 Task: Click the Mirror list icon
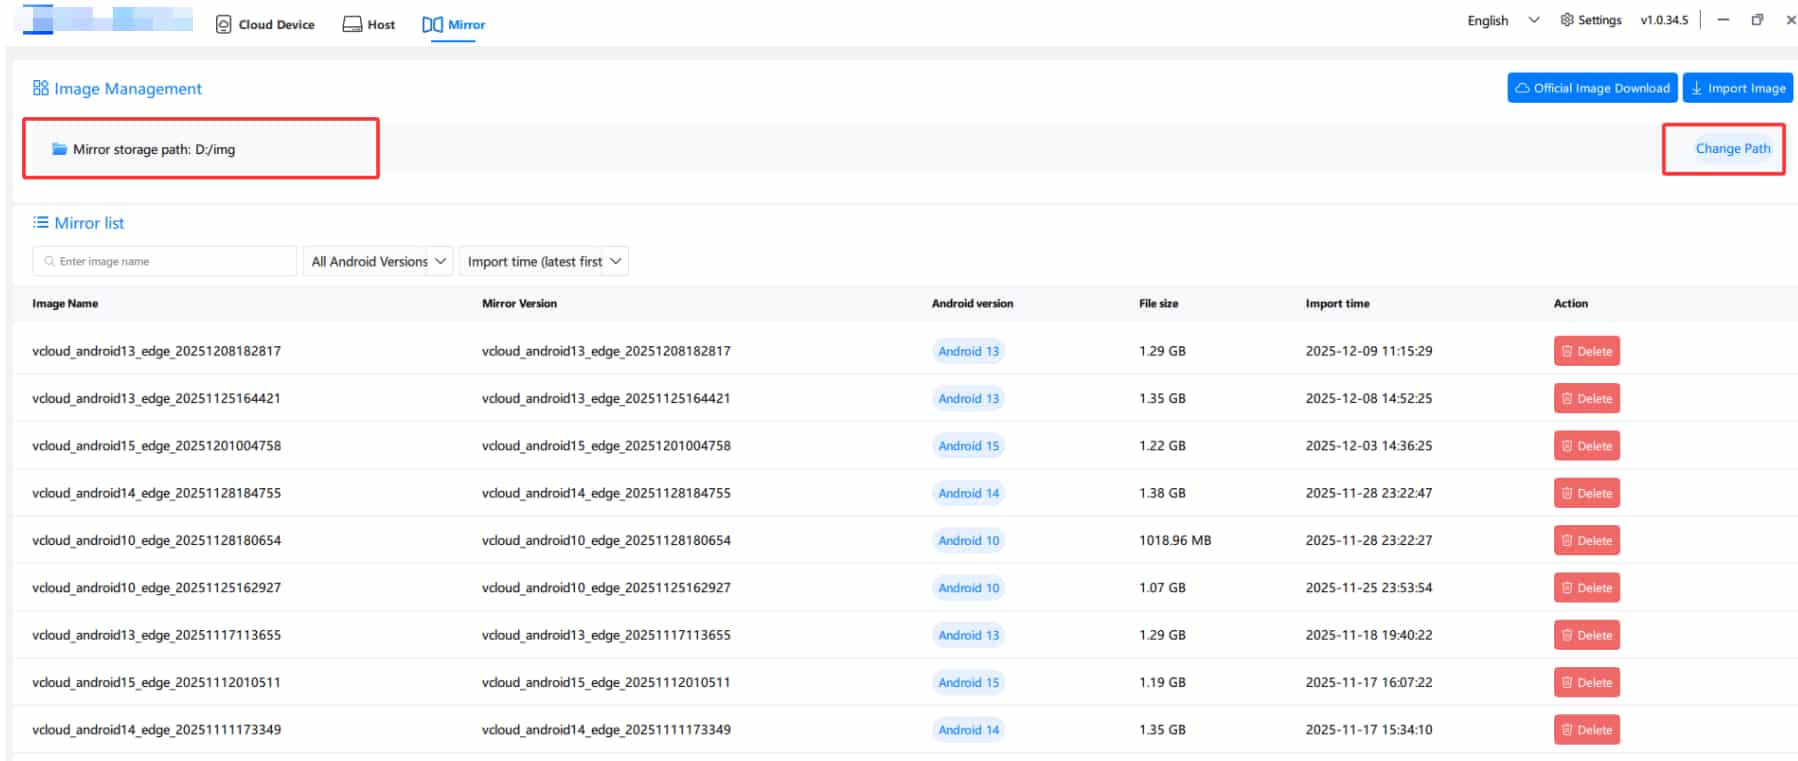coord(40,222)
